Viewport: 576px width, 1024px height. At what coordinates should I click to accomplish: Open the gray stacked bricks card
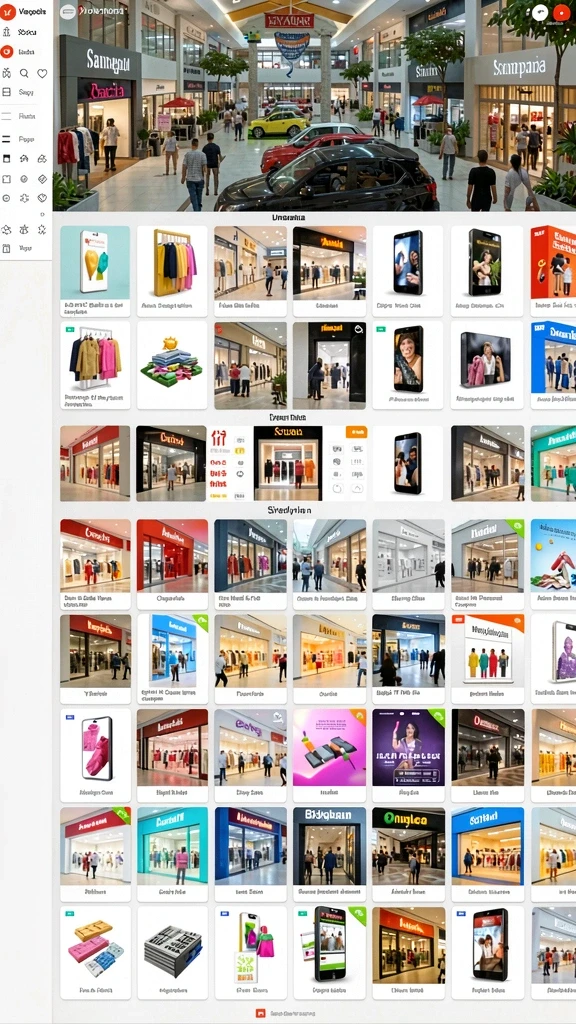coord(172,952)
